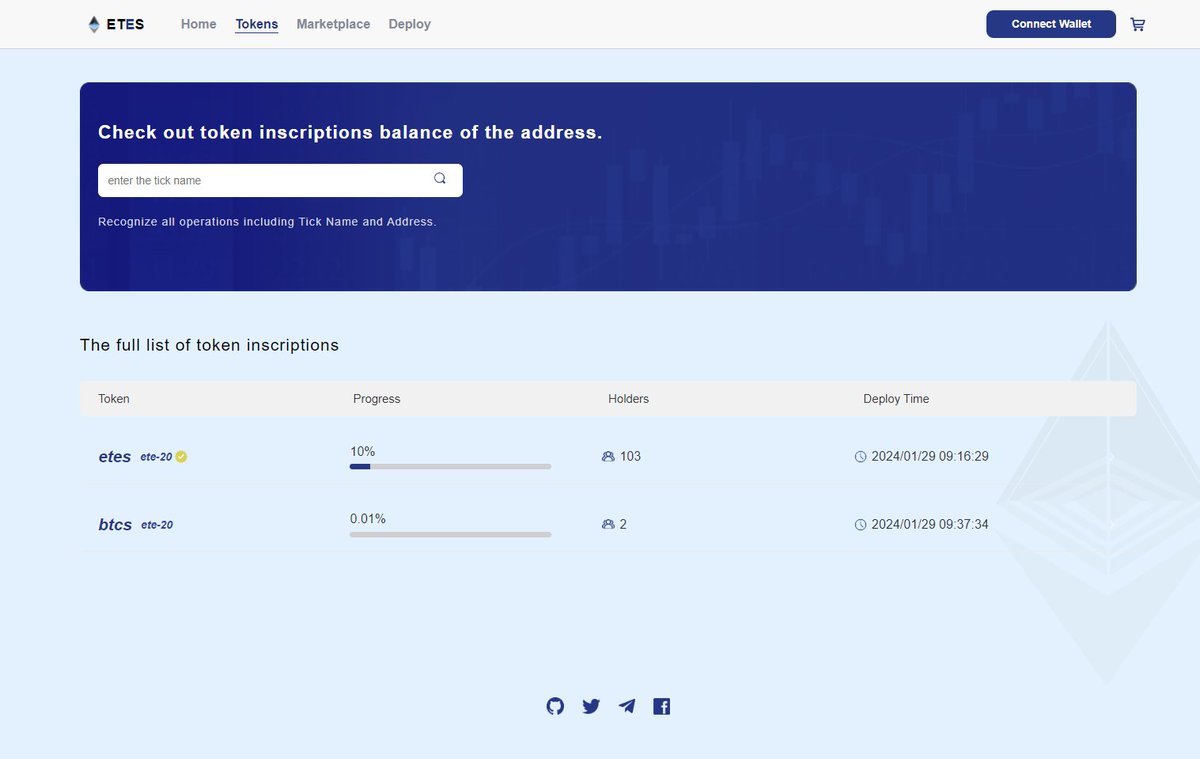Open the etes token details
This screenshot has height=759, width=1200.
click(x=113, y=456)
